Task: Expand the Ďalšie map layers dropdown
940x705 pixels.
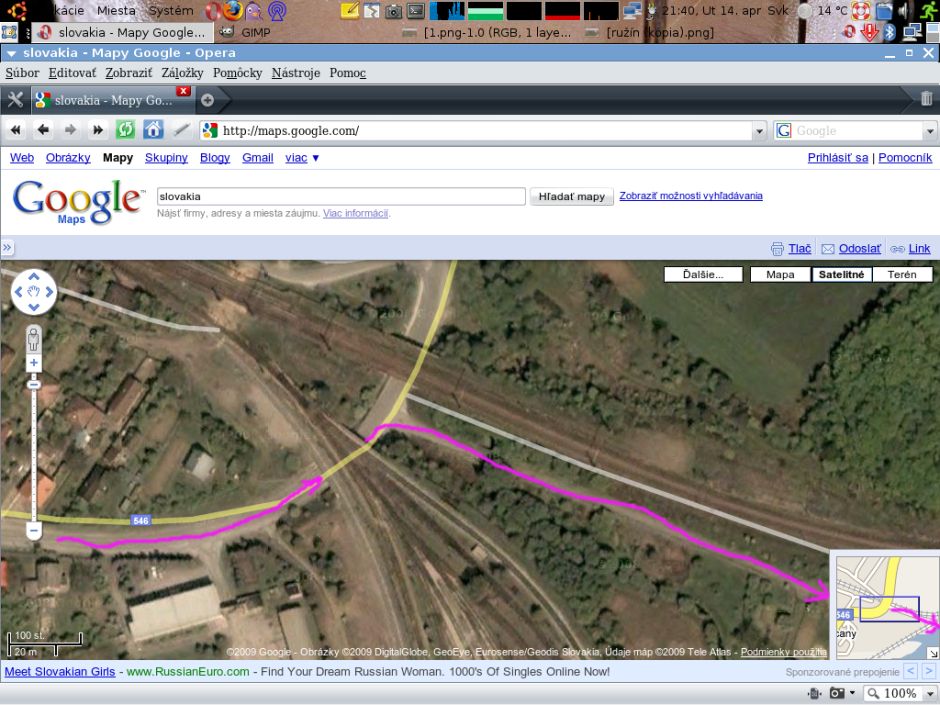Action: [704, 274]
